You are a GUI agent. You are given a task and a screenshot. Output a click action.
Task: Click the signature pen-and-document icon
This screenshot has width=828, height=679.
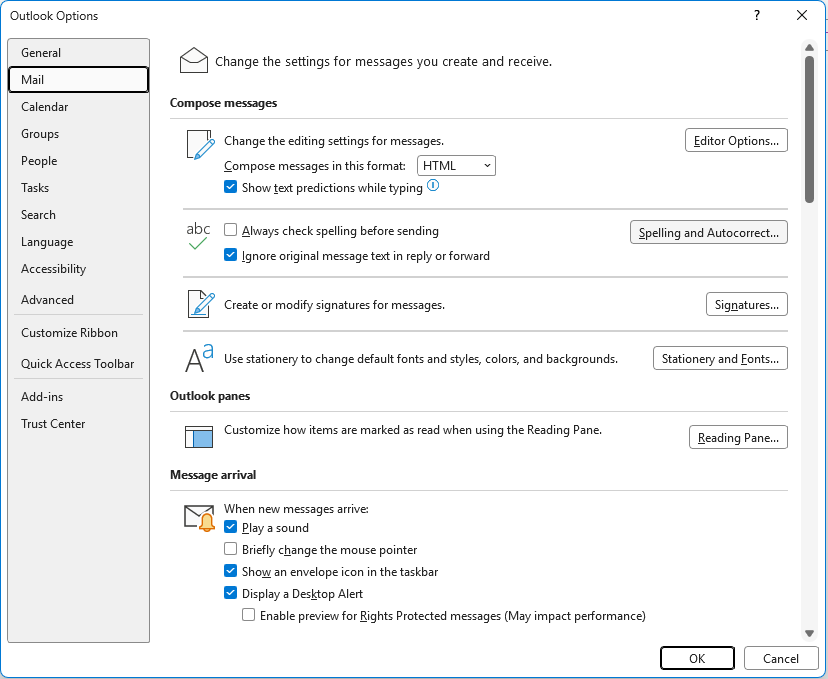pos(201,304)
